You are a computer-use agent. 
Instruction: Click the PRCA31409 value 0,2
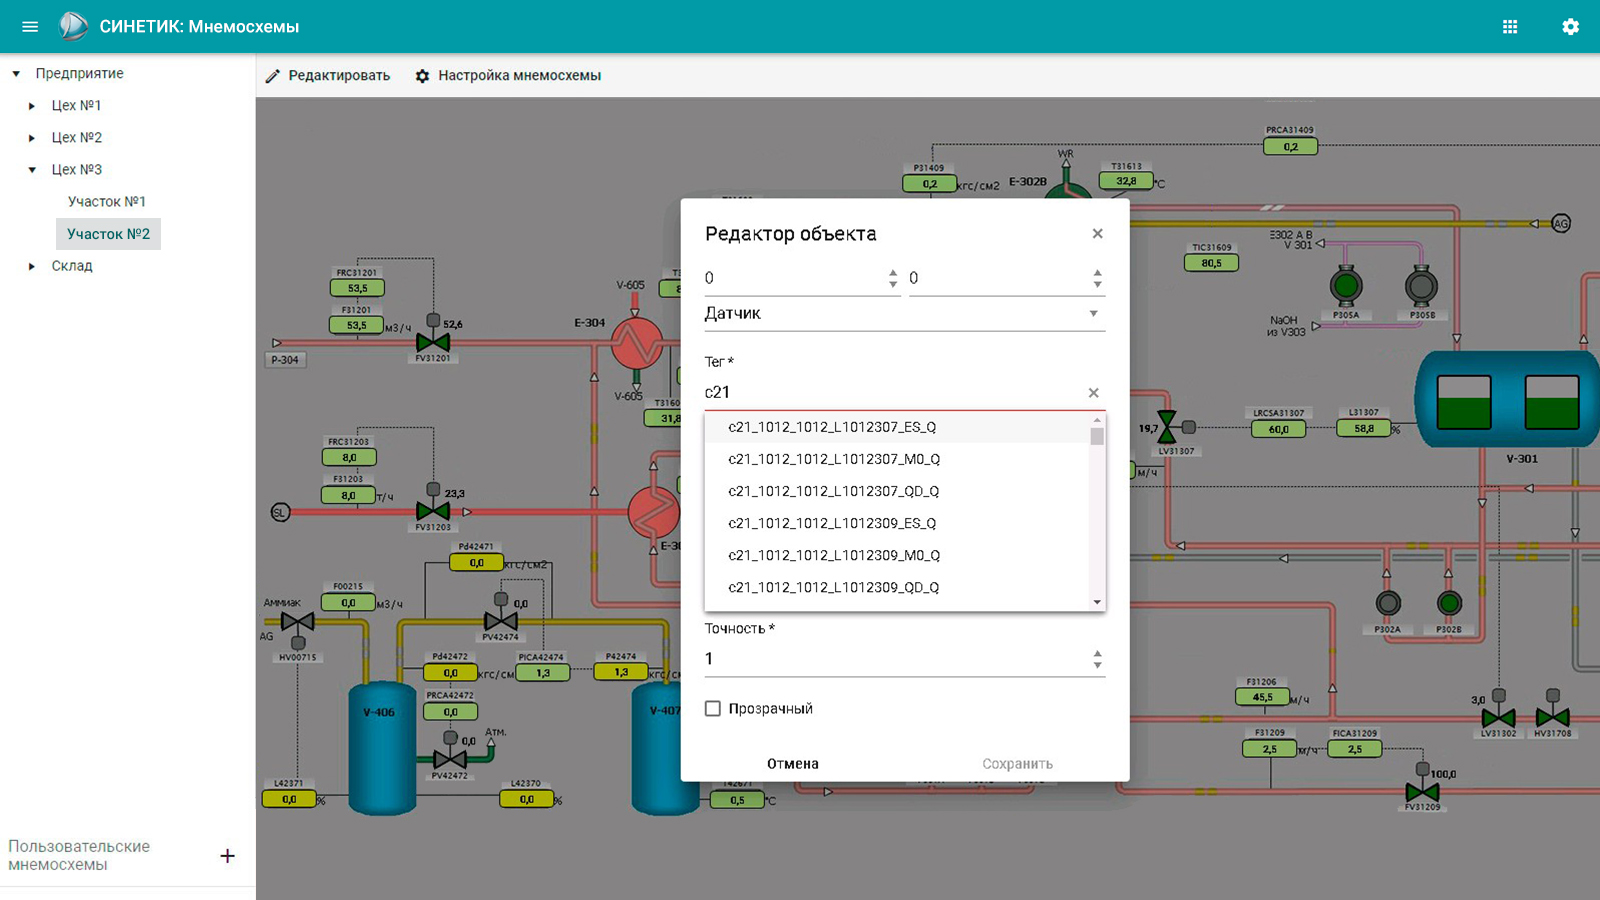(x=1290, y=147)
